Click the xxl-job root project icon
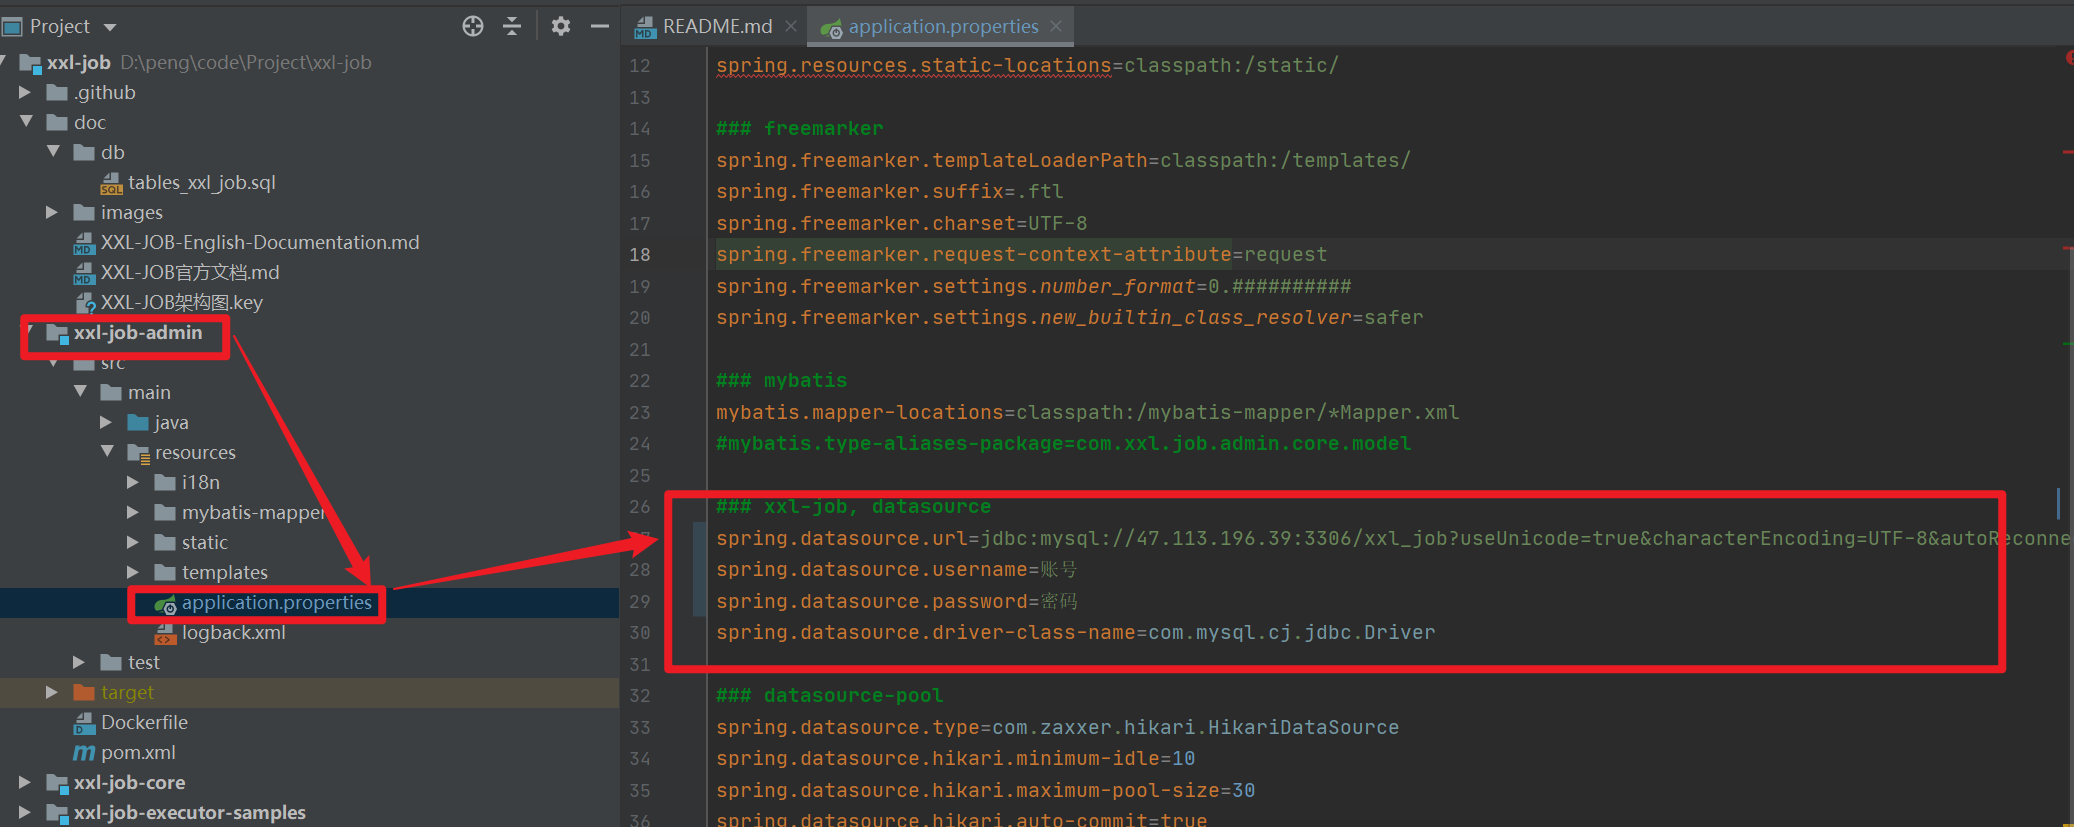Viewport: 2074px width, 827px height. tap(31, 63)
